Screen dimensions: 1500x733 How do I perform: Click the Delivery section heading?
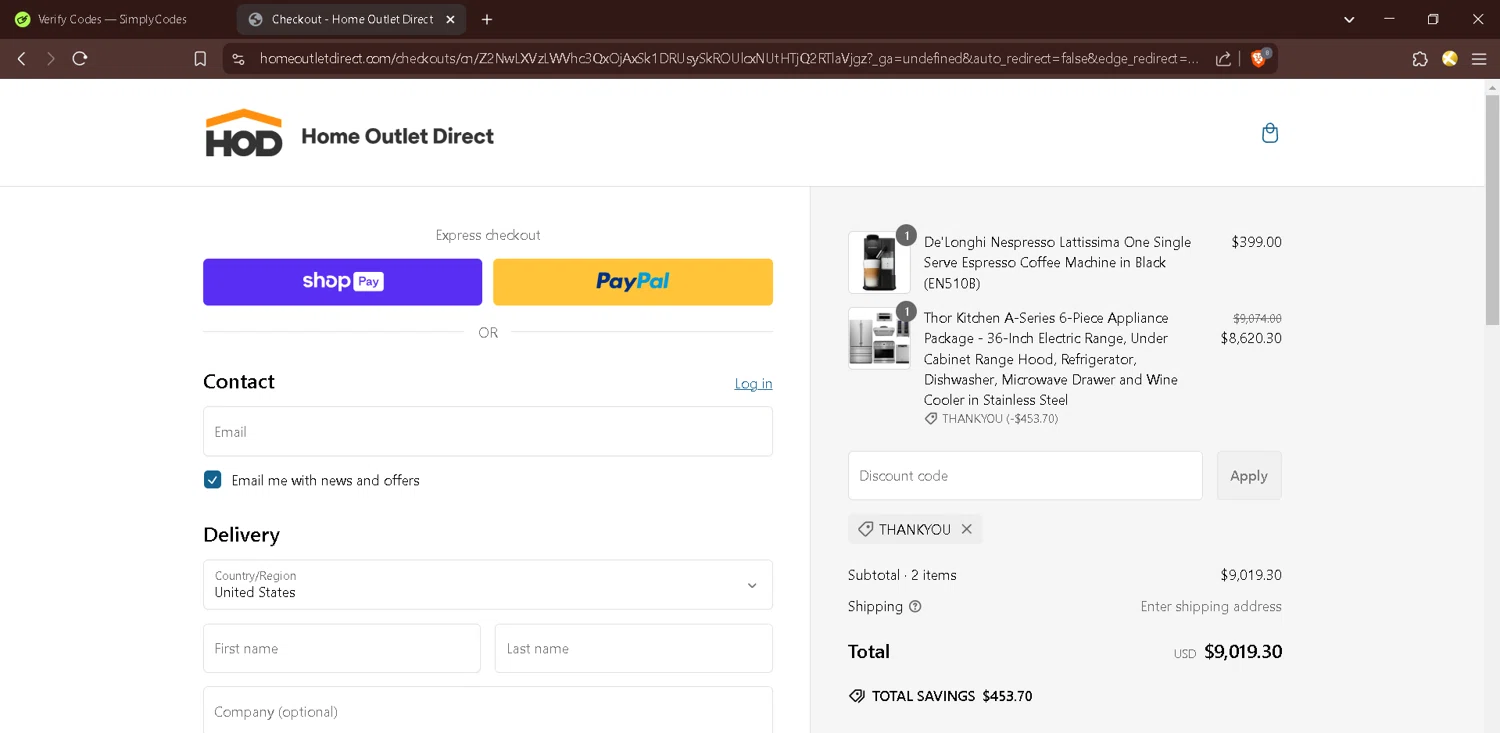(241, 535)
